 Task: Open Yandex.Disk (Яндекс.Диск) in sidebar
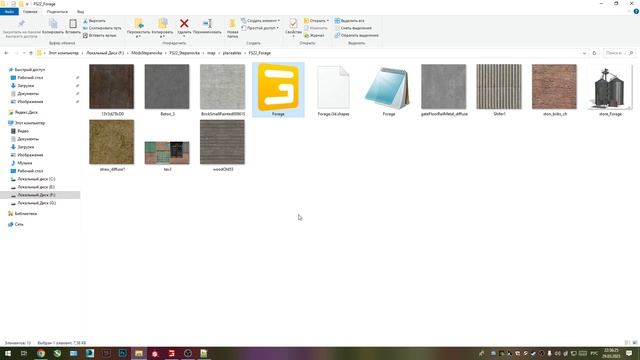click(x=26, y=112)
